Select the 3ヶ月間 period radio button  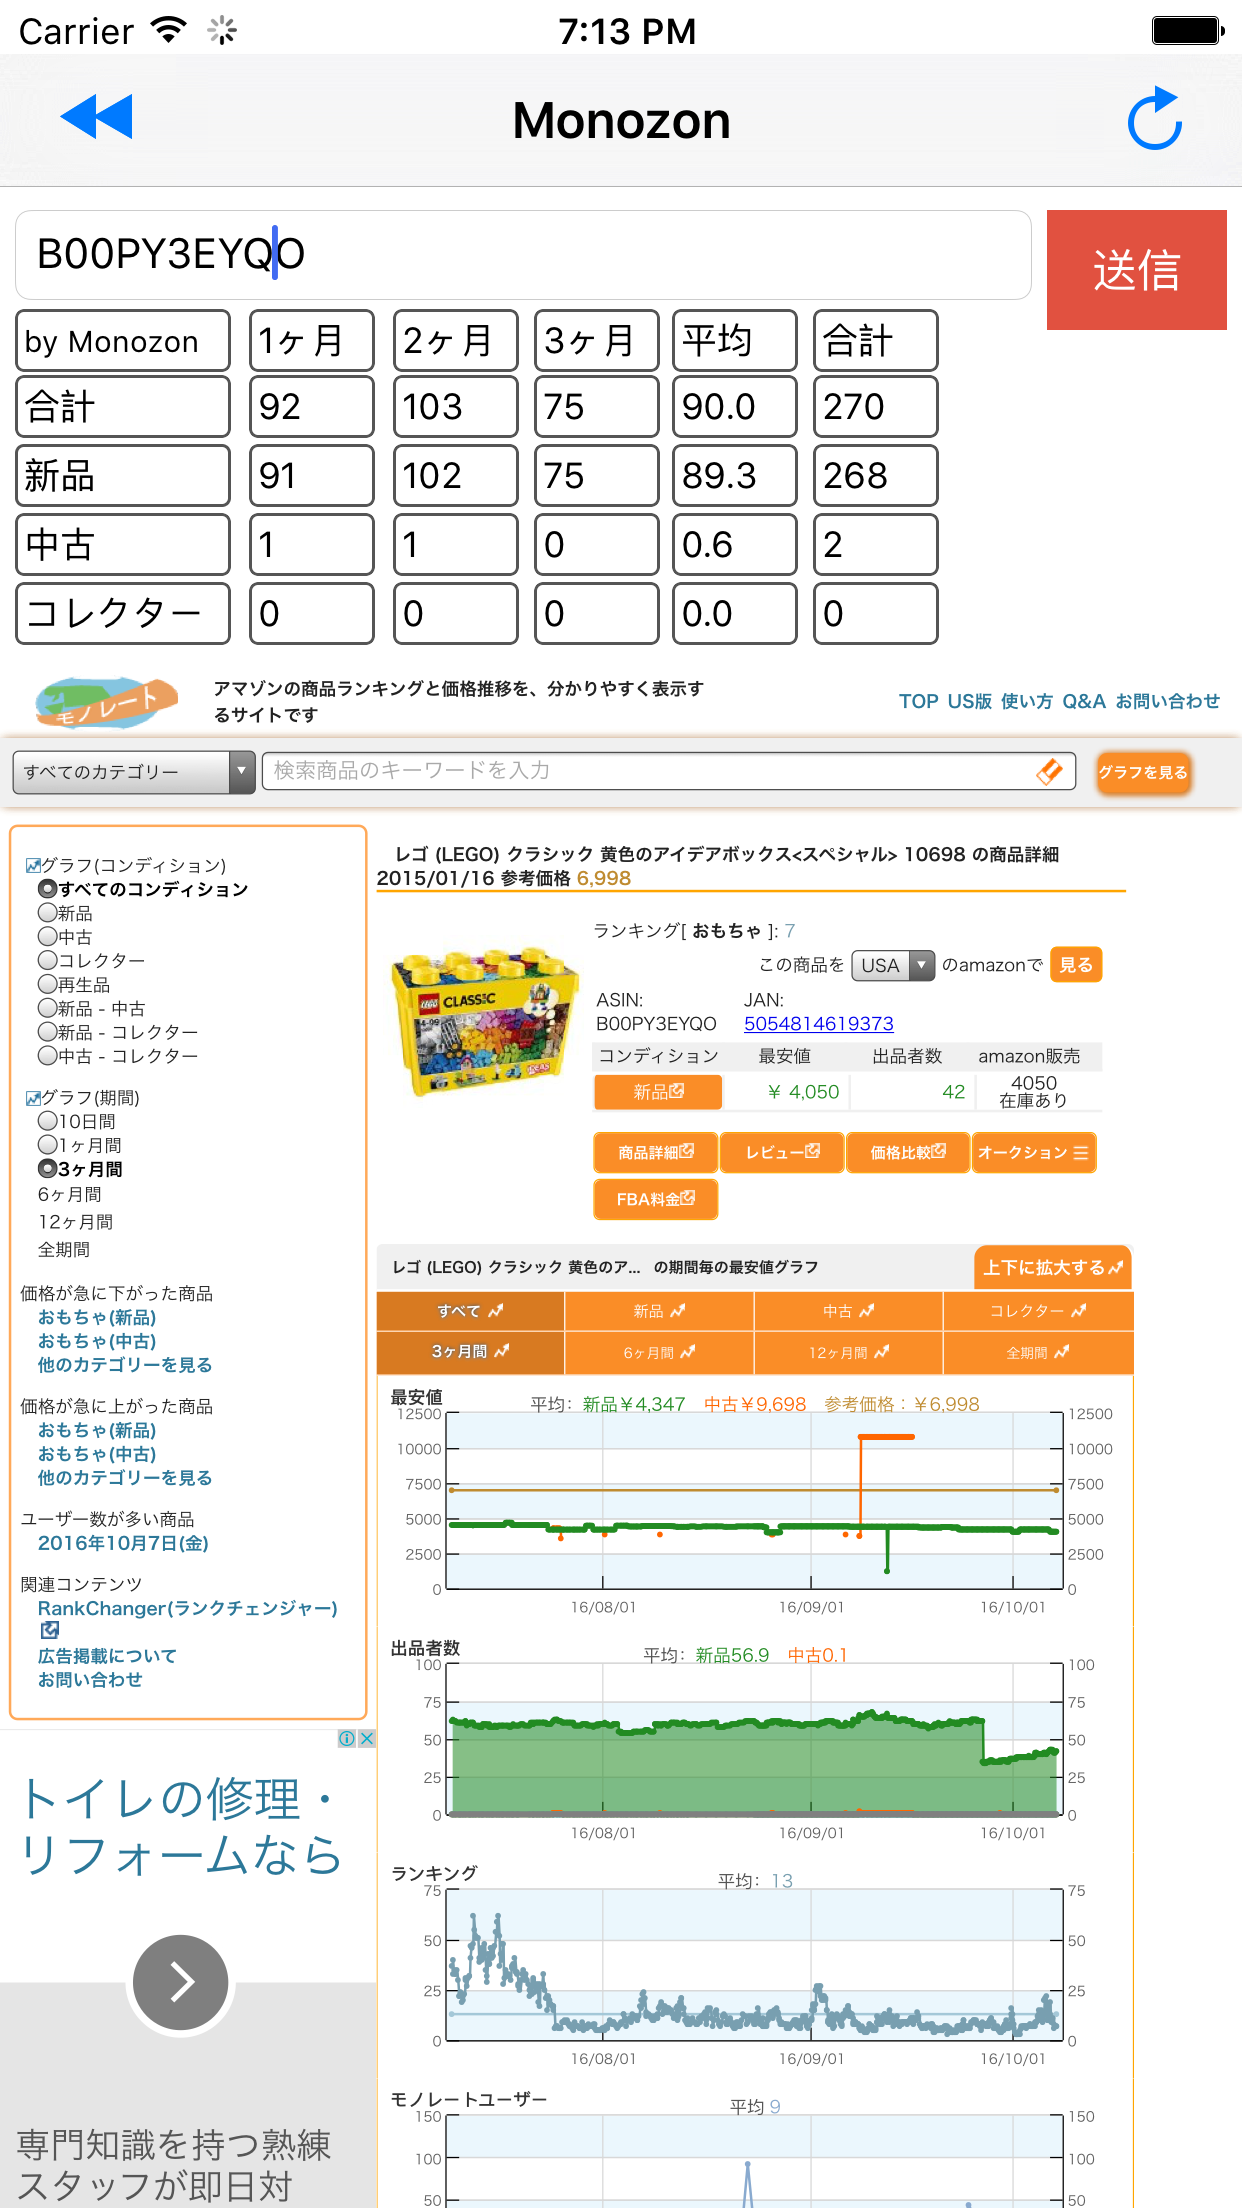(47, 1169)
